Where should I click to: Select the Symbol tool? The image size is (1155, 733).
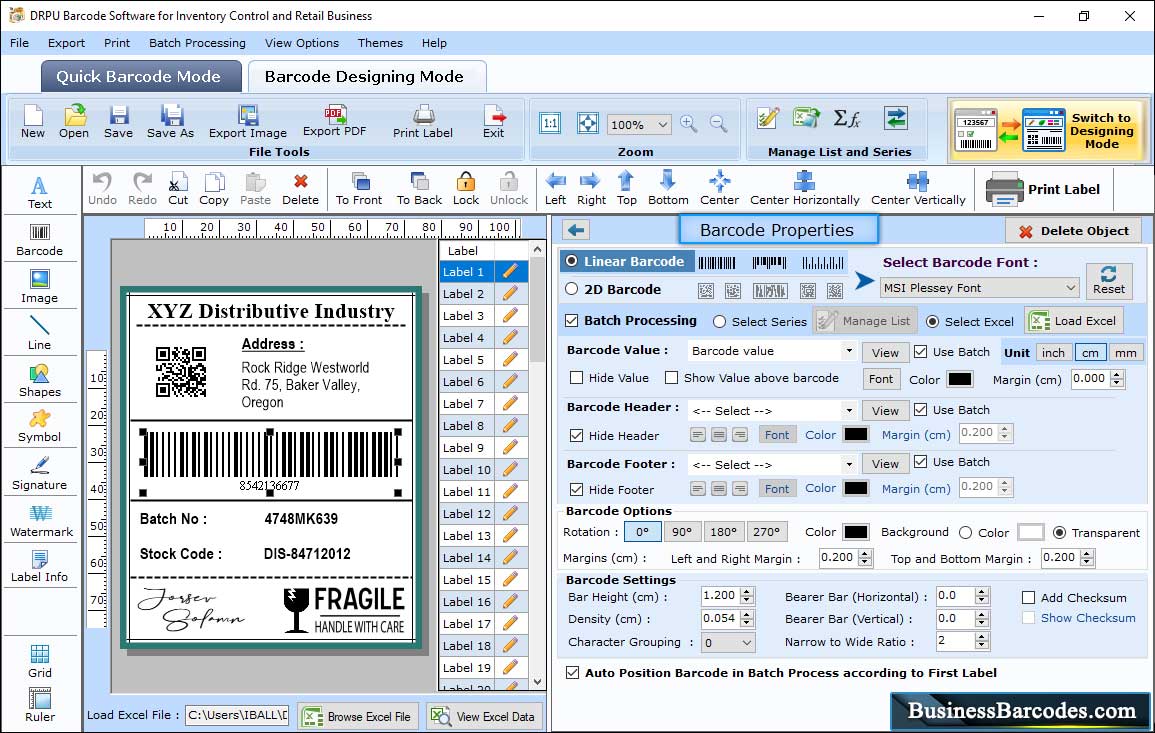[40, 427]
